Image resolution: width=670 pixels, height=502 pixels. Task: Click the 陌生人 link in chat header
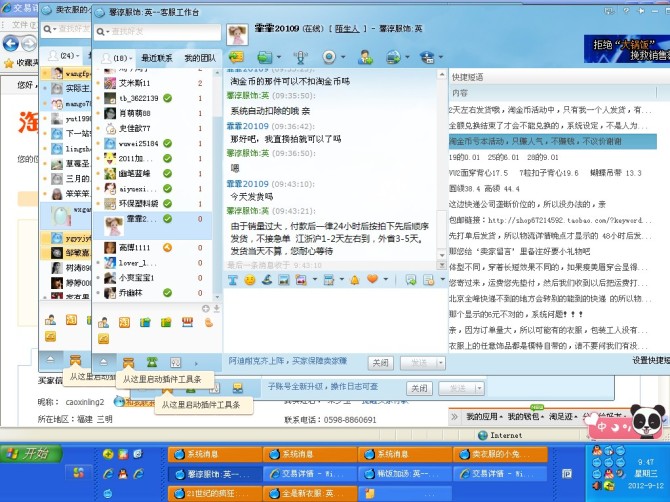point(347,29)
